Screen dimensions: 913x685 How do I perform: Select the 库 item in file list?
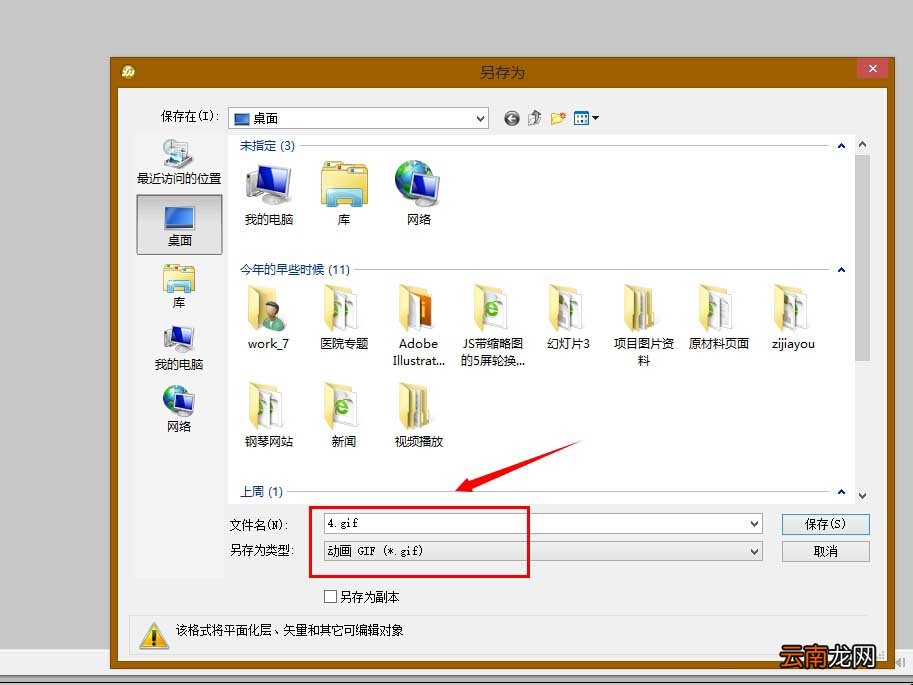tap(344, 195)
